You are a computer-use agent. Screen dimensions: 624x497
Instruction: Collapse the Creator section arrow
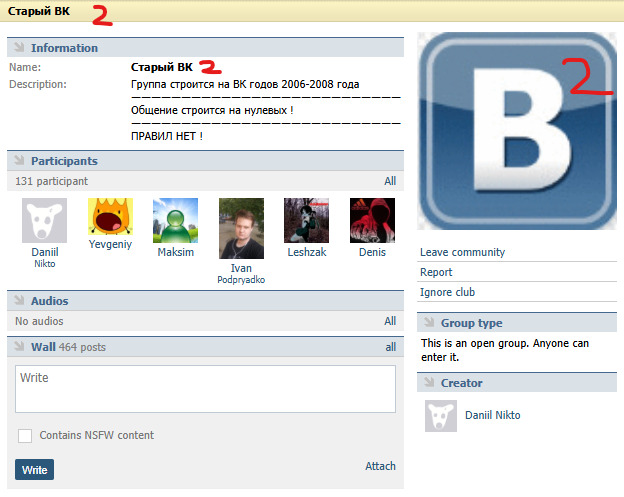[429, 382]
